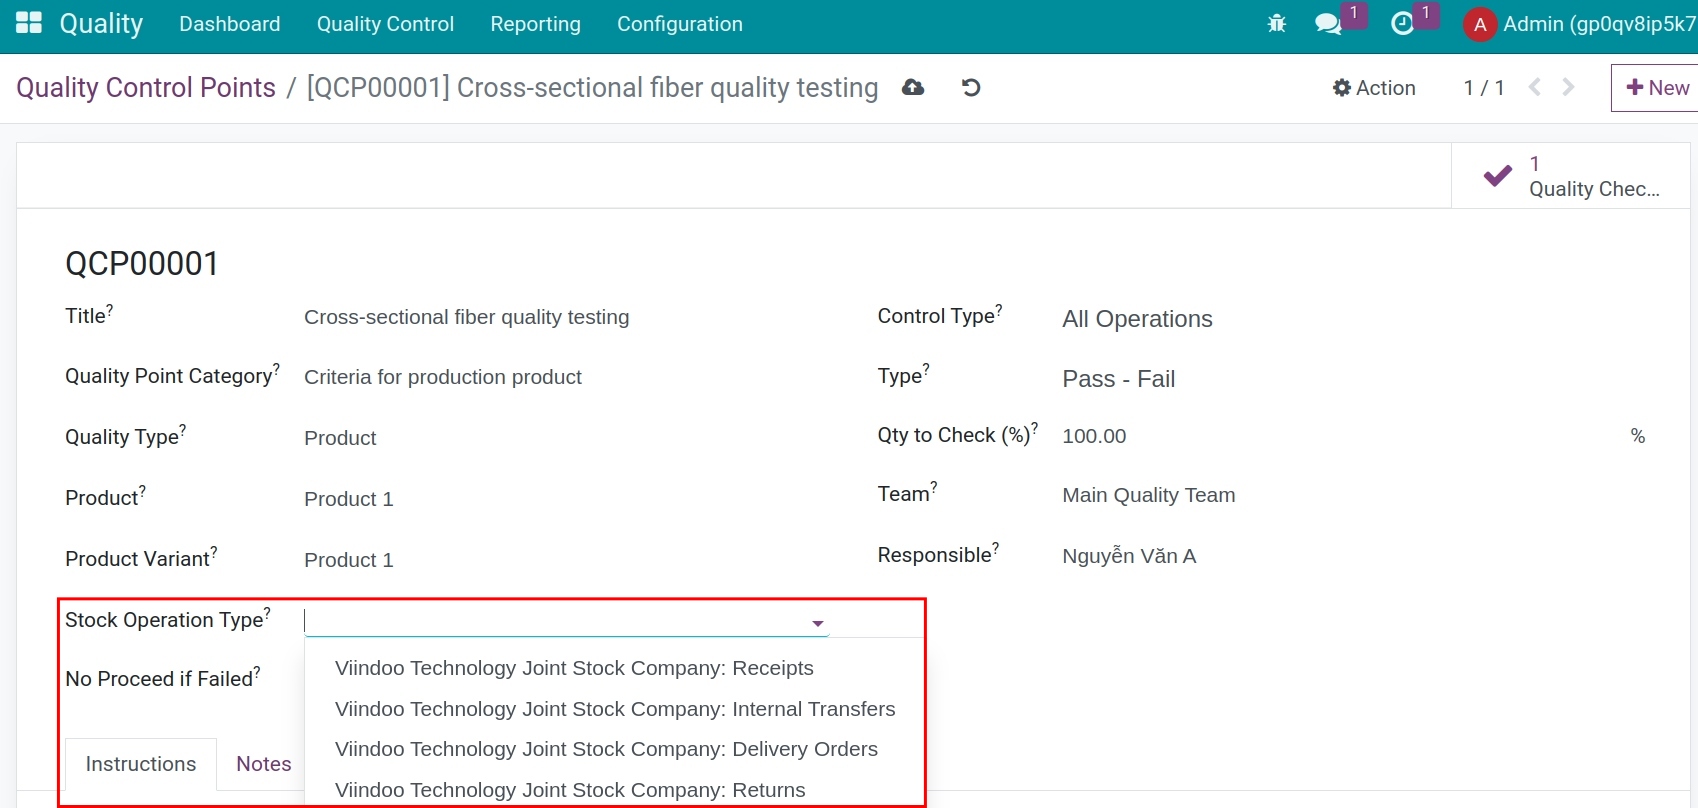
Task: Open the conversations chat icon
Action: [x=1328, y=23]
